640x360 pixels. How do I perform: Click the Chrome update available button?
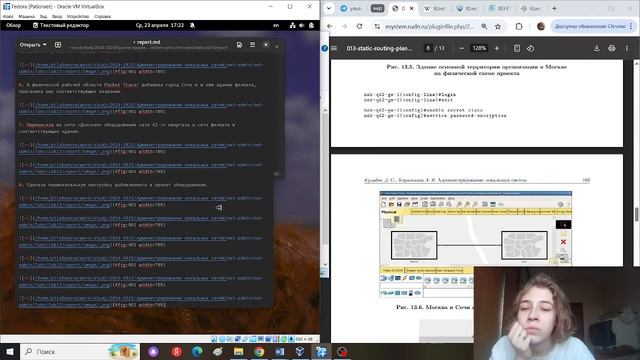point(594,26)
